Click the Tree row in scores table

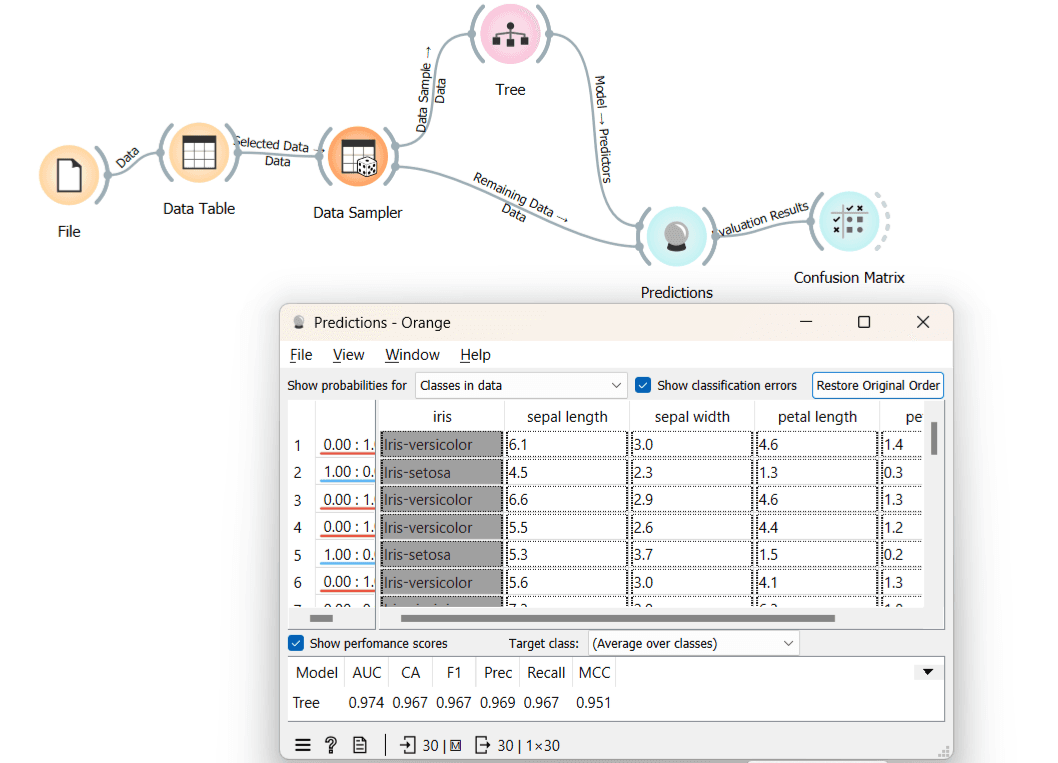(452, 702)
